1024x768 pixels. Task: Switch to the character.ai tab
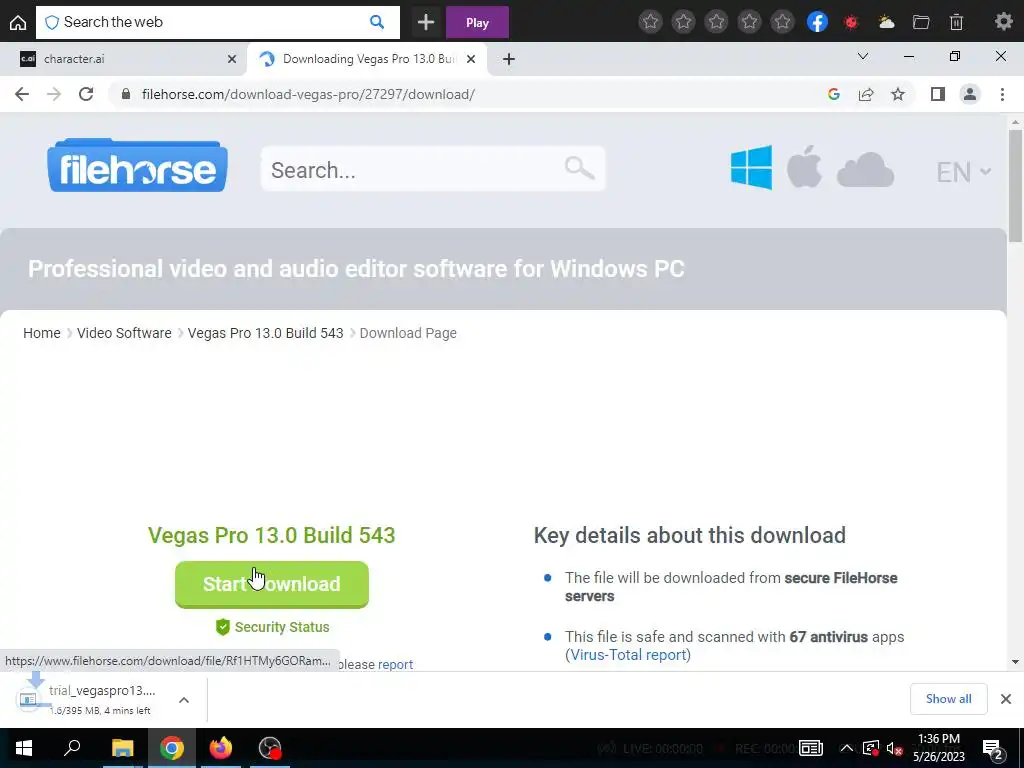123,59
